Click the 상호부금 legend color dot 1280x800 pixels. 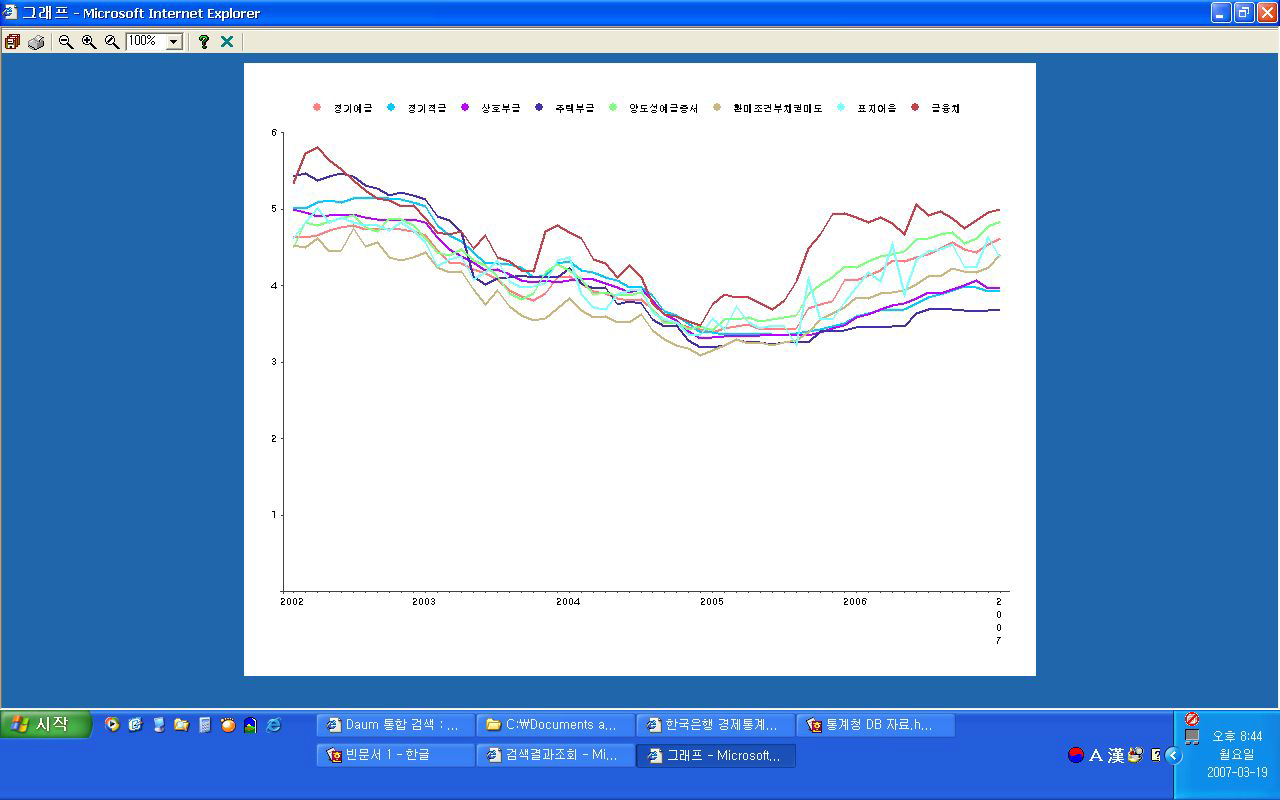pos(465,107)
